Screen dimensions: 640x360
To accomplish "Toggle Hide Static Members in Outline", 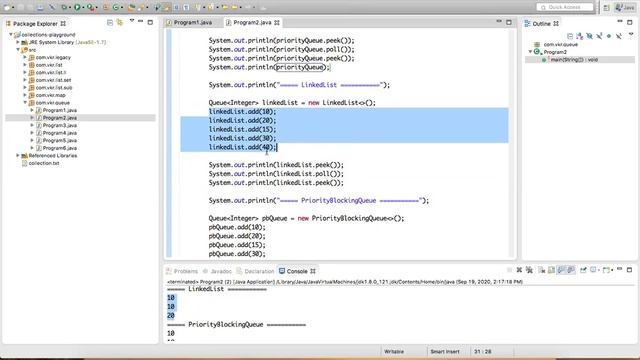I will (x=599, y=36).
